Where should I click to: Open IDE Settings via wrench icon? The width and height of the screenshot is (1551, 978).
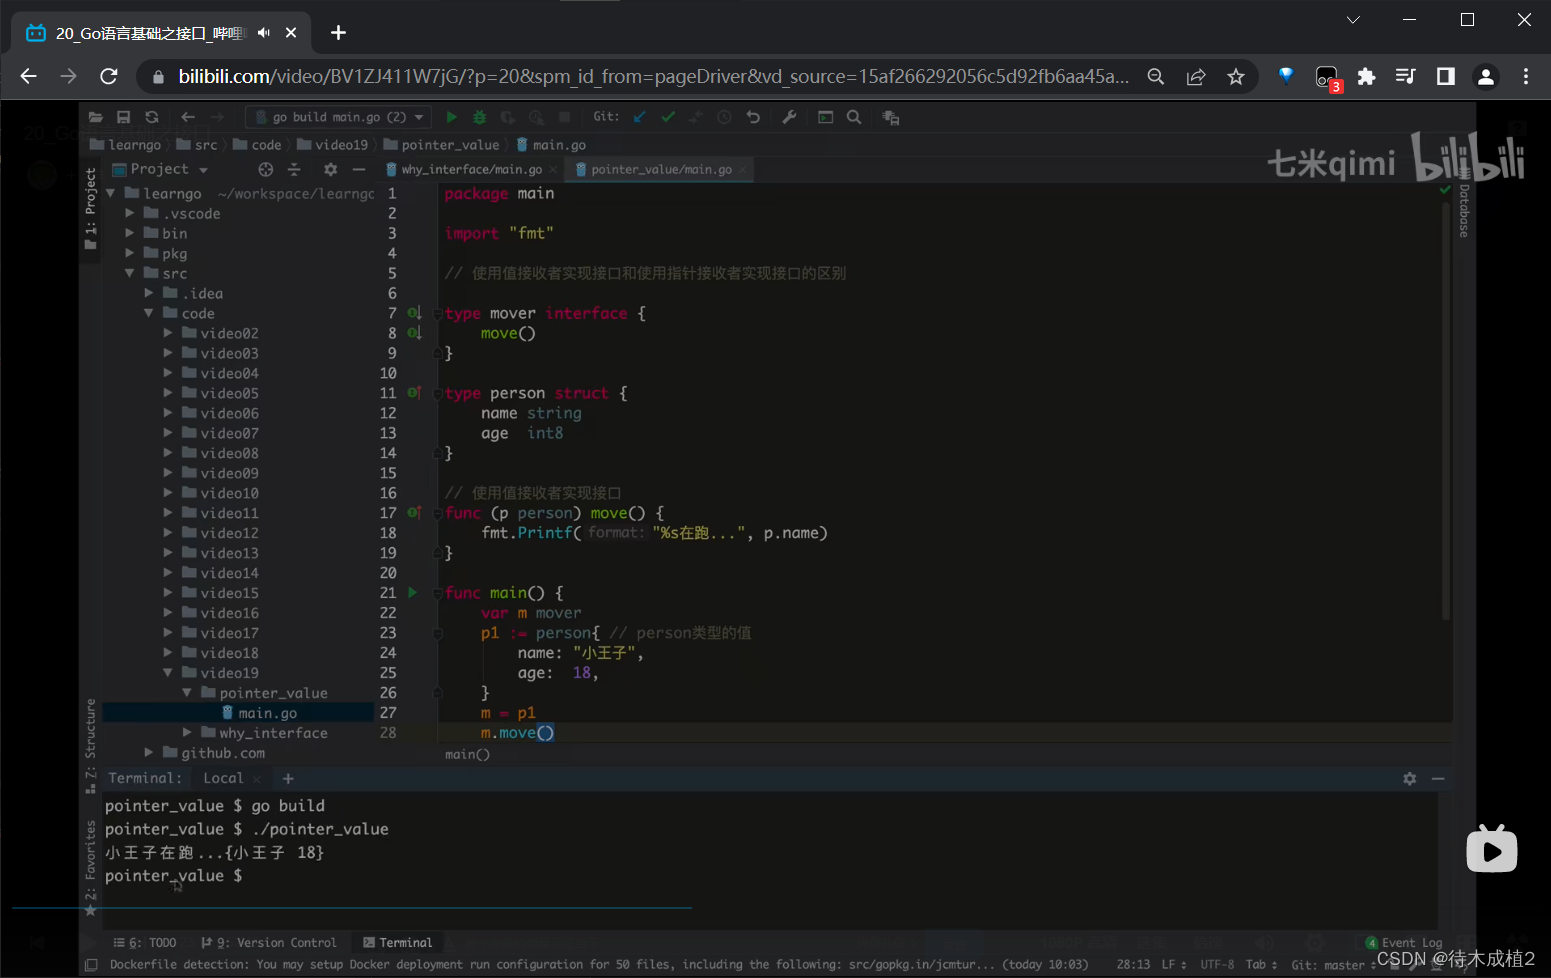[x=789, y=117]
